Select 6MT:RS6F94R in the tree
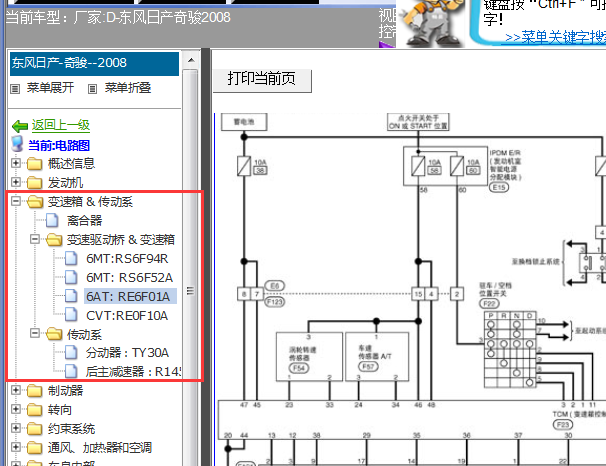 [x=127, y=259]
